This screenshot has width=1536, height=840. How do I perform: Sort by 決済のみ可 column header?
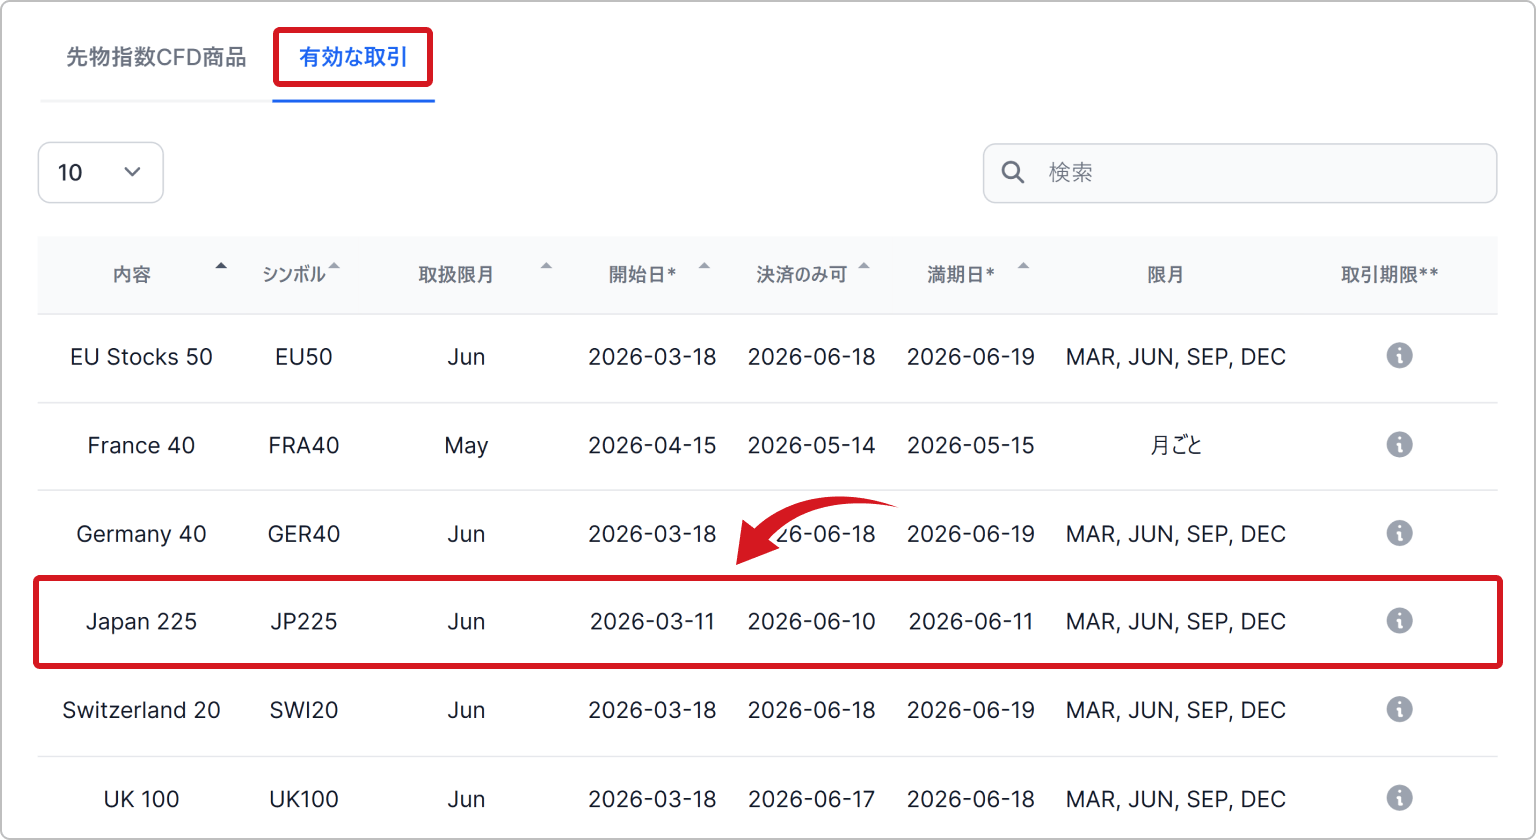click(802, 275)
